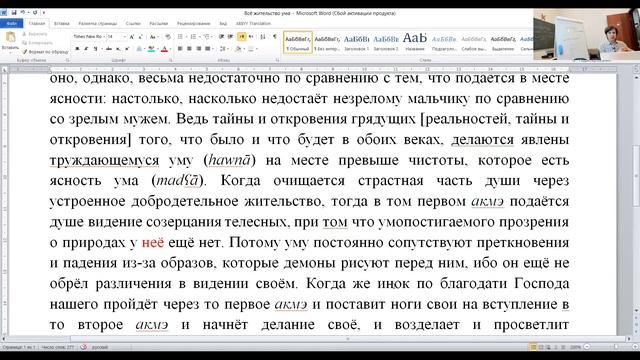Apply the Подзаголовок style

pos(444,42)
